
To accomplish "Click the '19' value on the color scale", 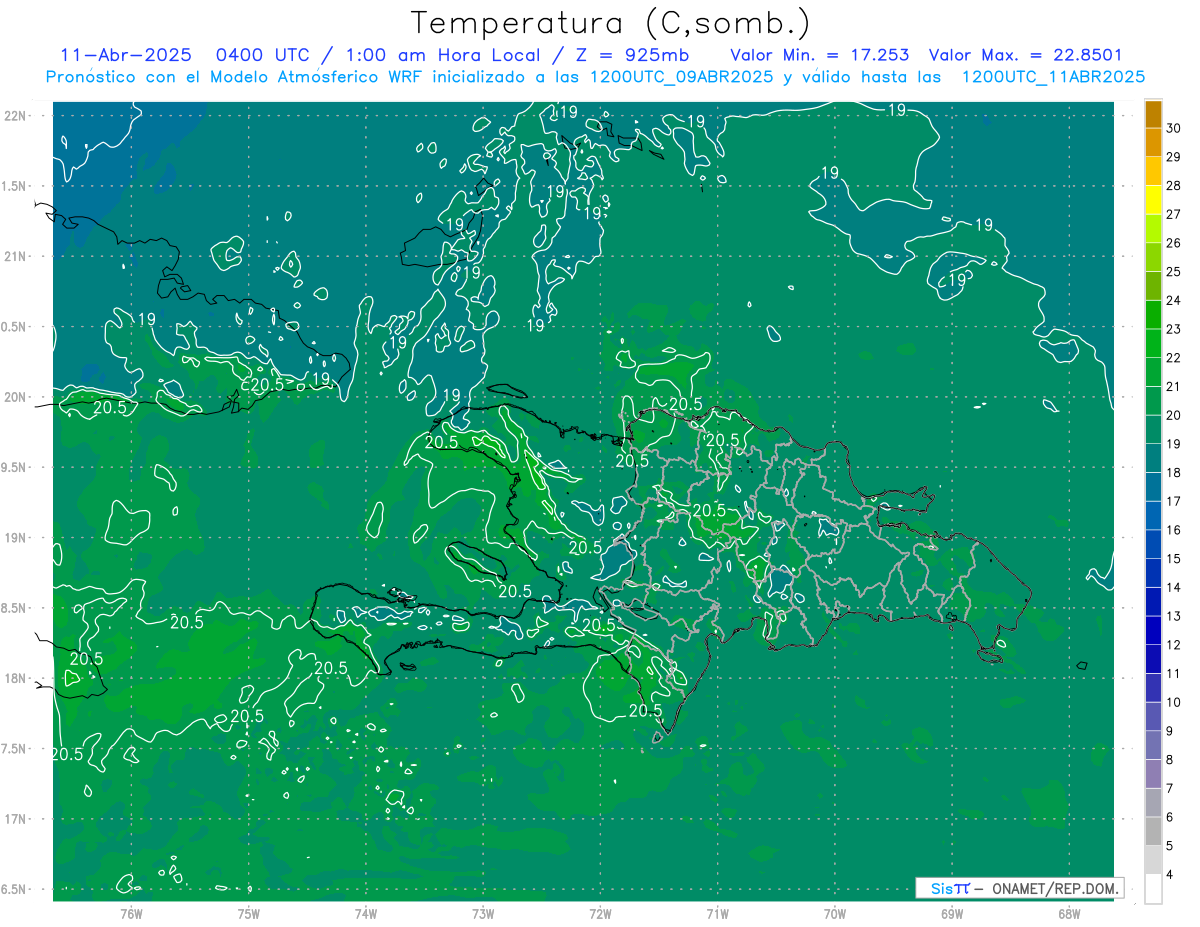I will pyautogui.click(x=1174, y=444).
